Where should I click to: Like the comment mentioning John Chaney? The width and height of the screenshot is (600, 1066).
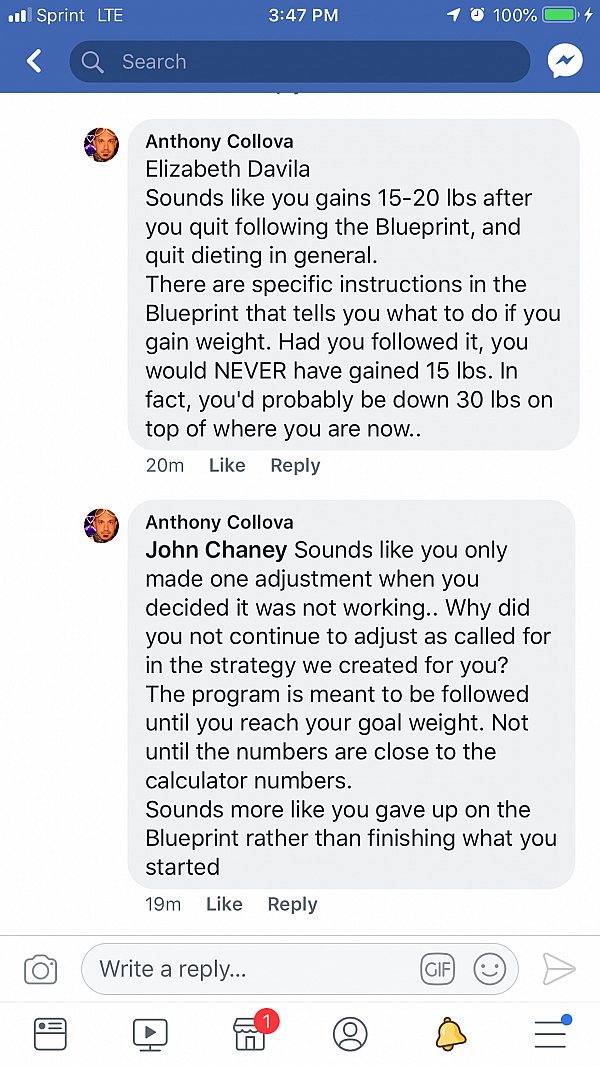(224, 904)
